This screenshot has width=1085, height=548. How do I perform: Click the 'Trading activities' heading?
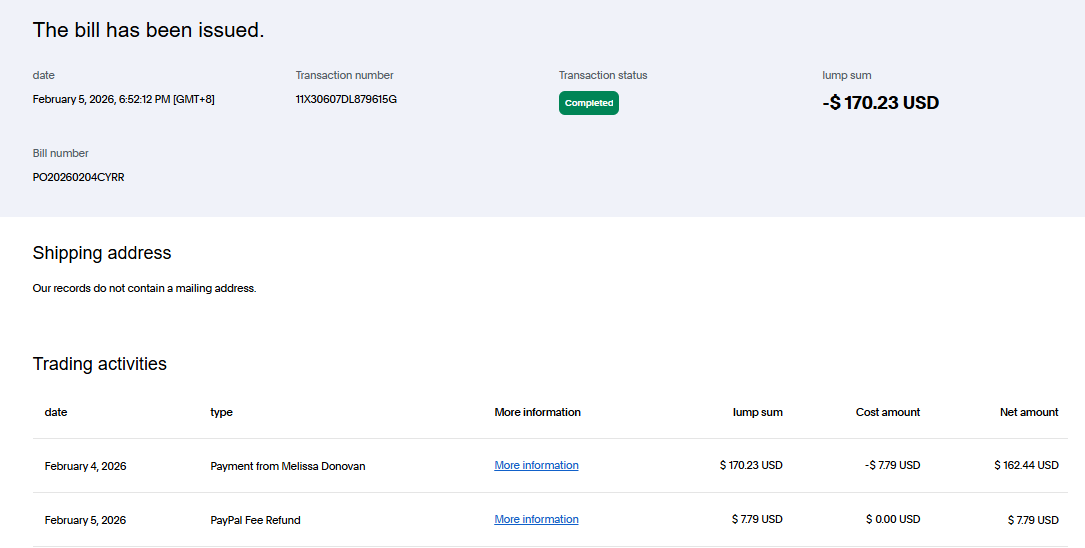99,364
